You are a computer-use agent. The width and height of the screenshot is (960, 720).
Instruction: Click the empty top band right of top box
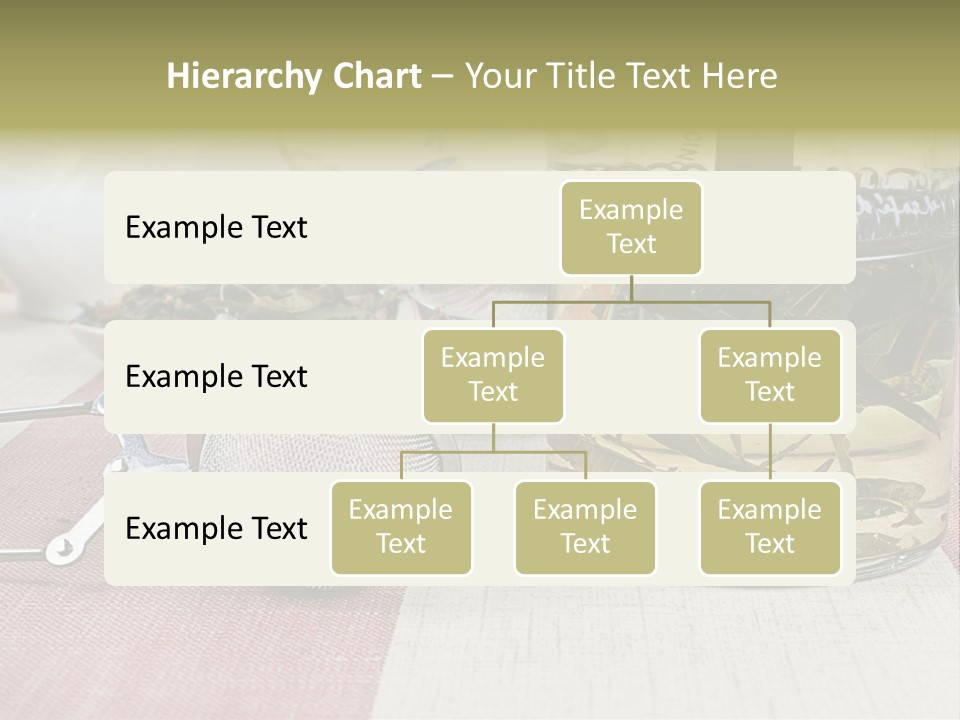pos(780,228)
